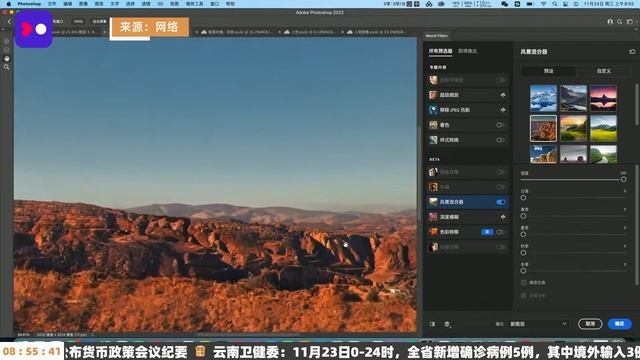This screenshot has height=360, width=640.
Task: Switch to the 所有筛选器 tab
Action: tap(440, 51)
